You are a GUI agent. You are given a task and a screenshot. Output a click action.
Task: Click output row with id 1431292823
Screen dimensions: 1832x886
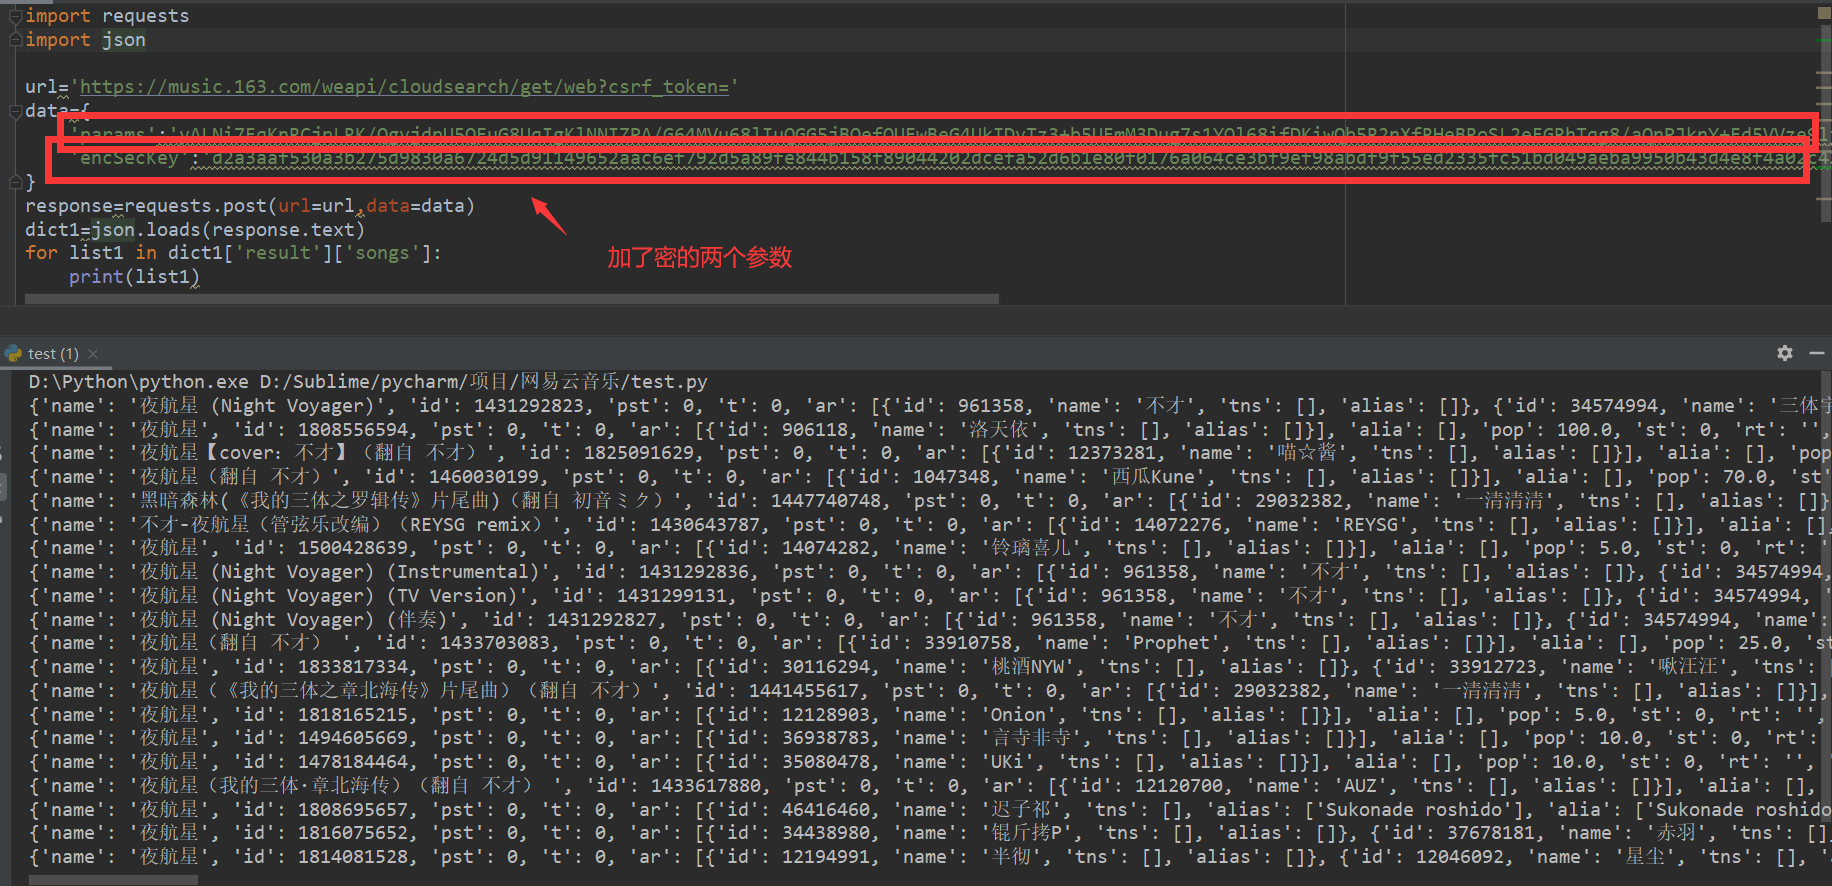930,406
